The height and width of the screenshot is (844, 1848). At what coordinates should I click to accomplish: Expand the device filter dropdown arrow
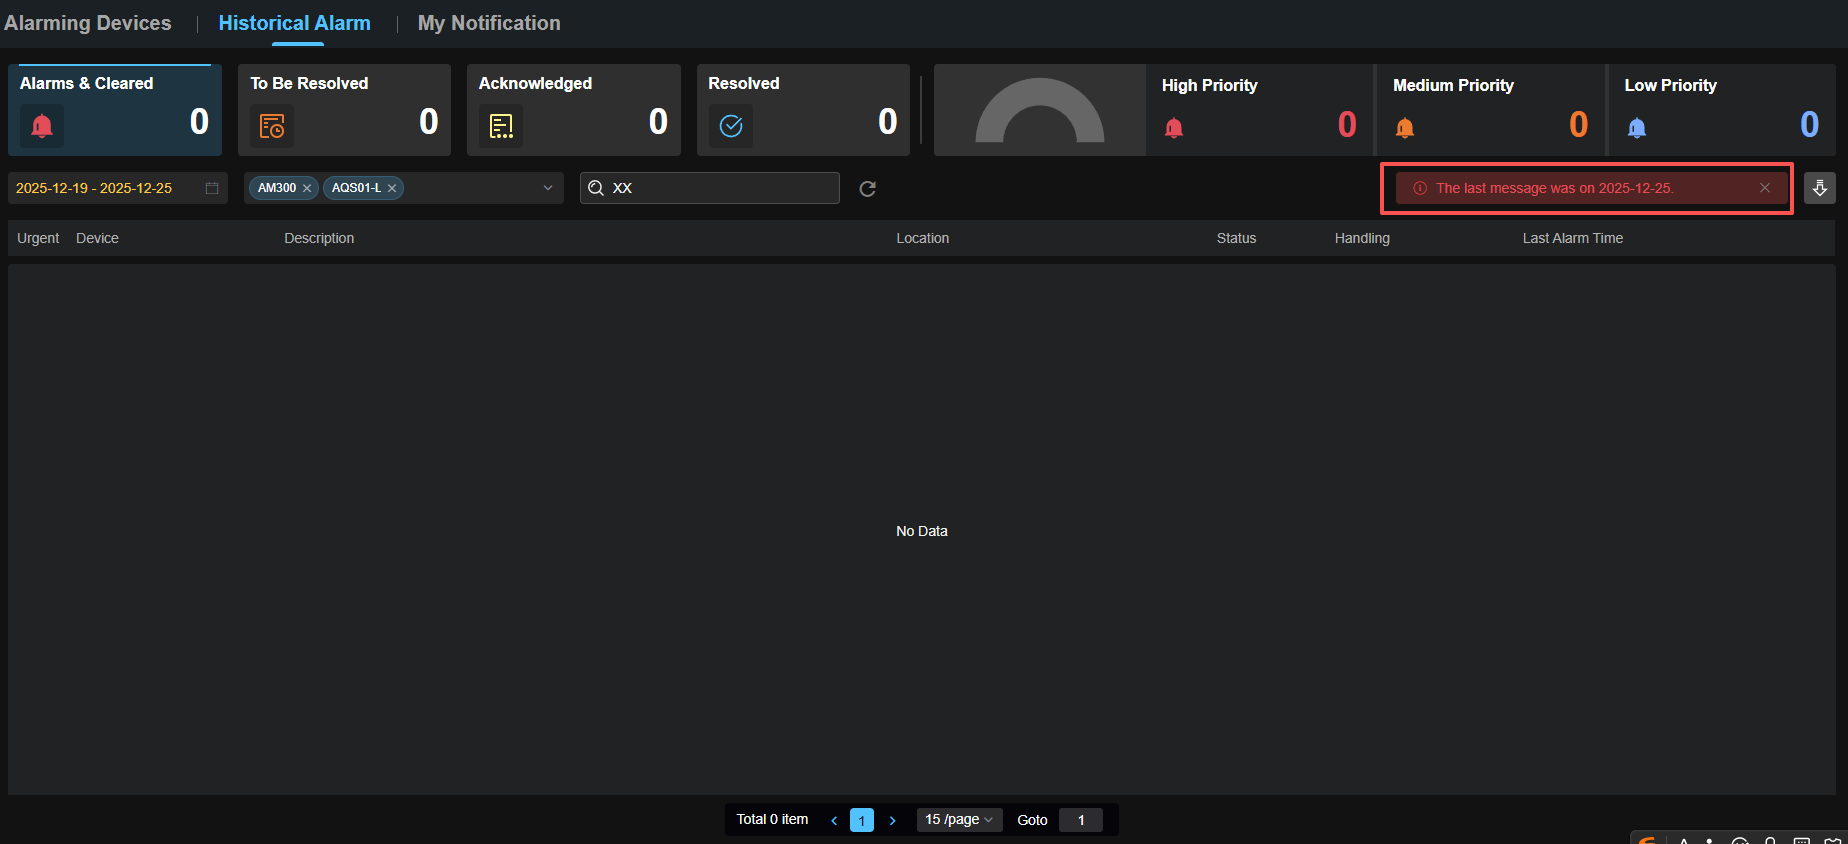point(547,188)
